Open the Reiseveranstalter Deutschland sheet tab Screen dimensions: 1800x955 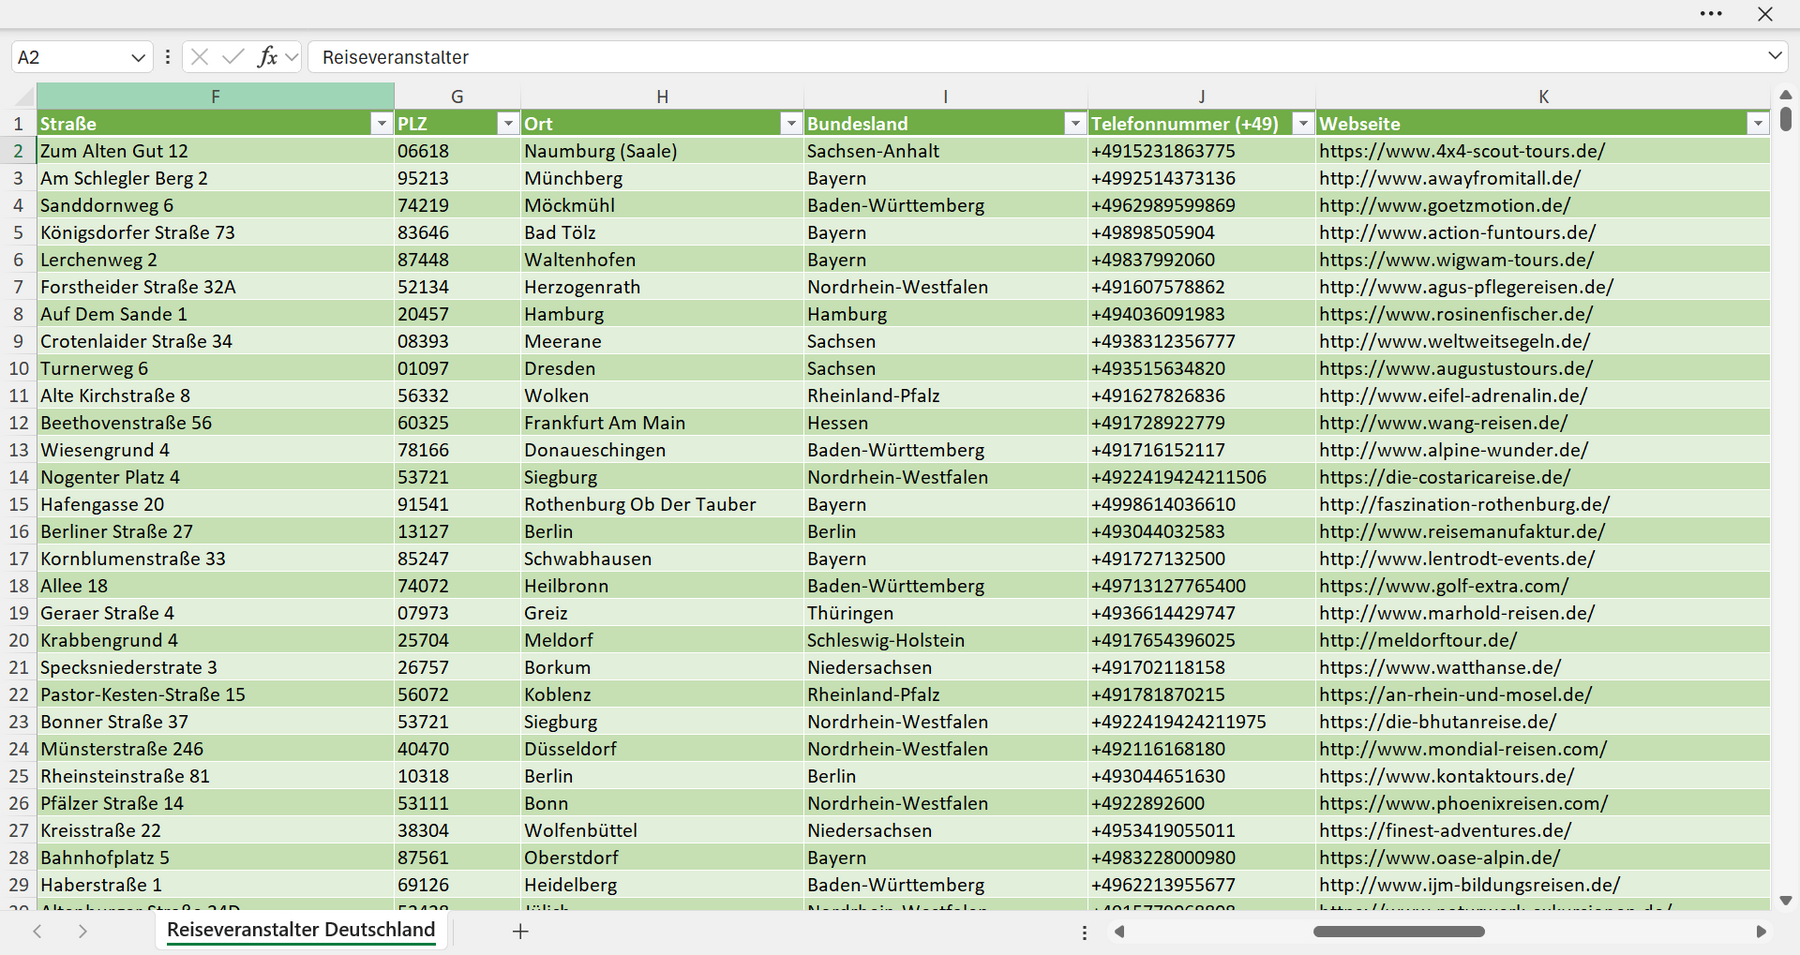click(301, 930)
